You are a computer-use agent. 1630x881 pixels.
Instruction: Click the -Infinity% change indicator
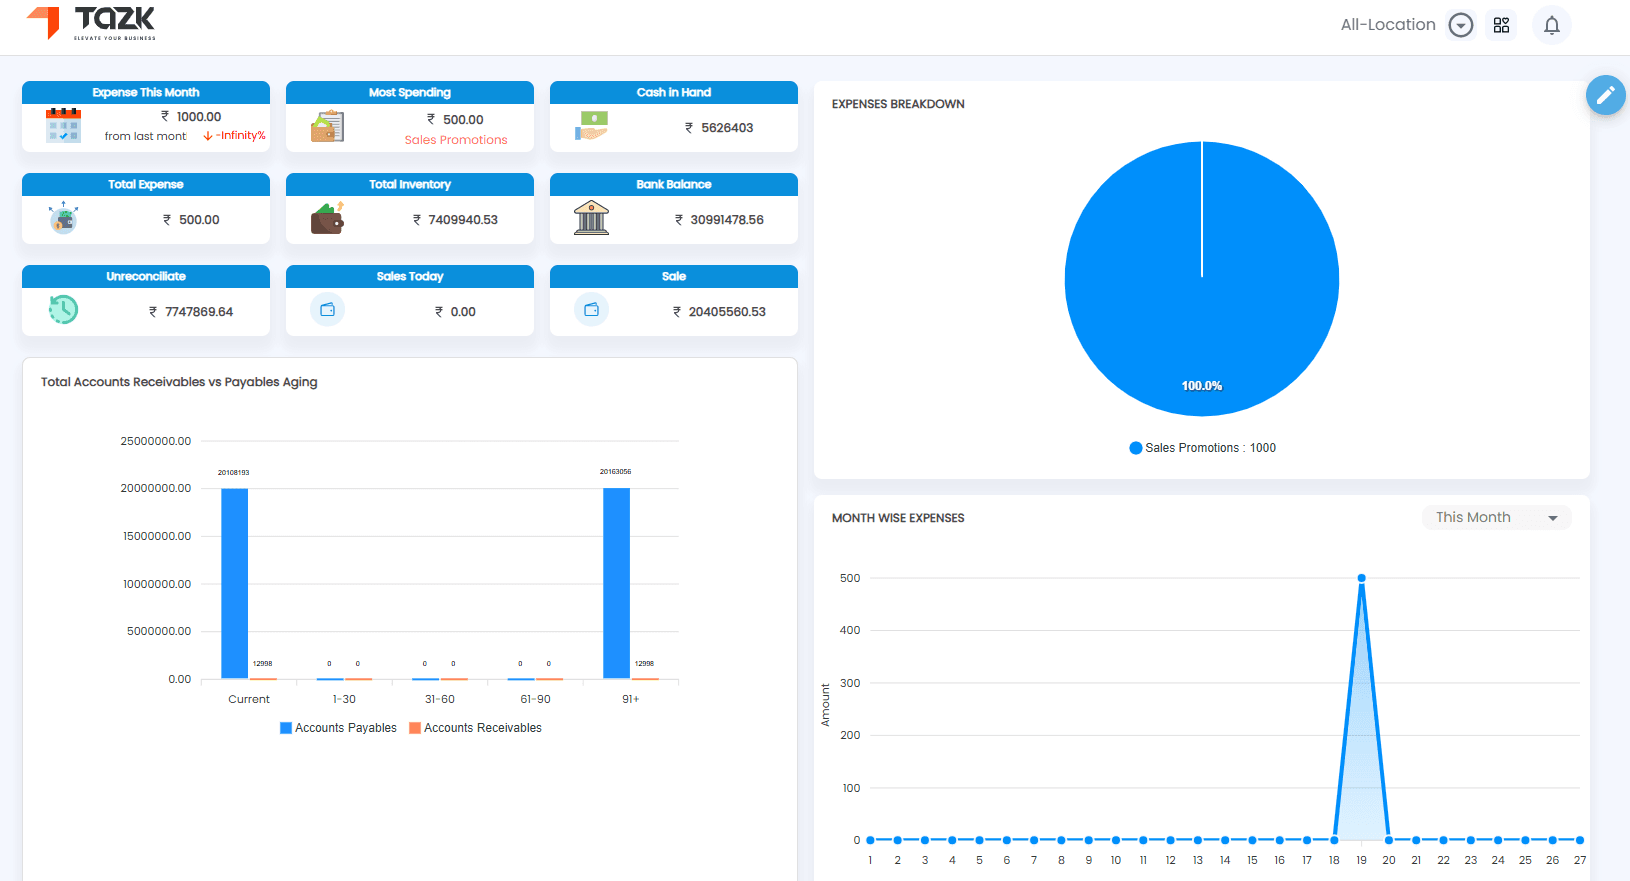point(235,136)
